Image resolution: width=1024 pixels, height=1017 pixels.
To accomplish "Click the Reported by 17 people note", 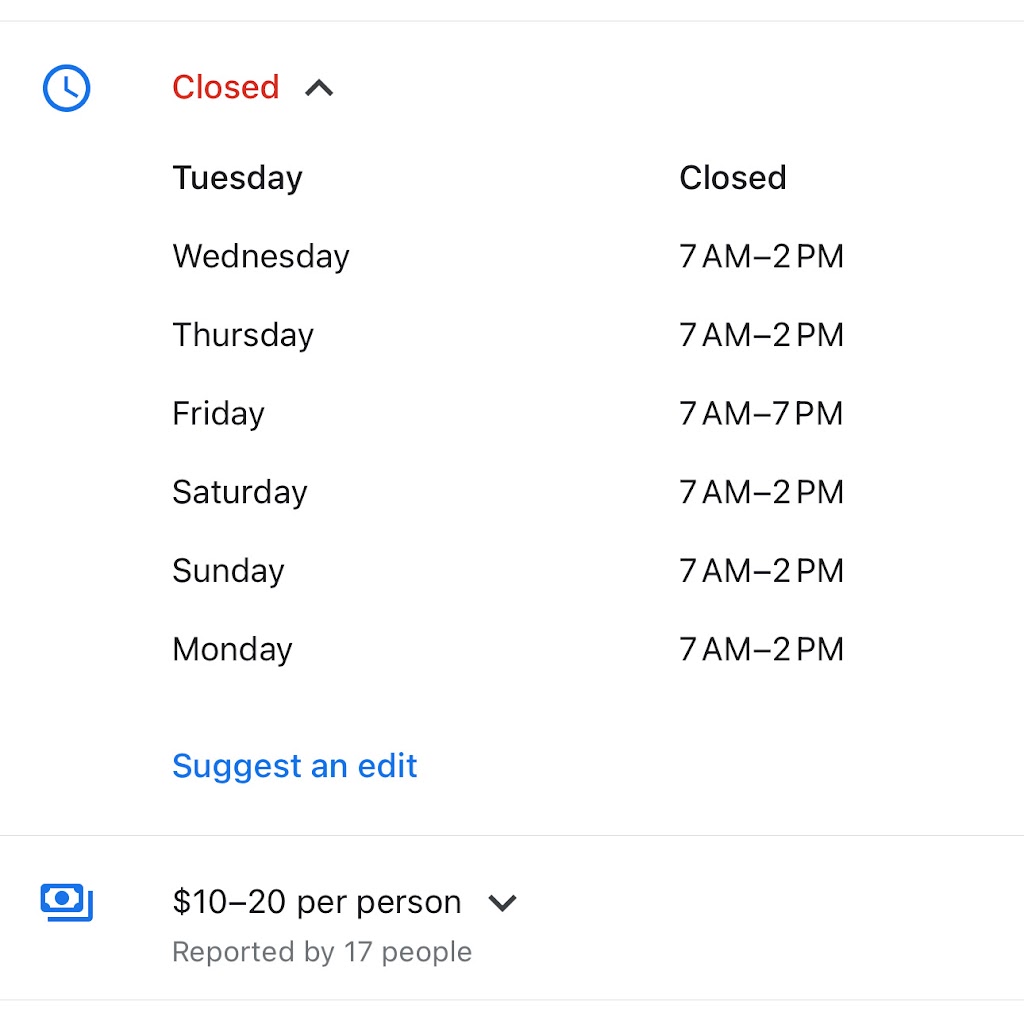I will (x=322, y=952).
